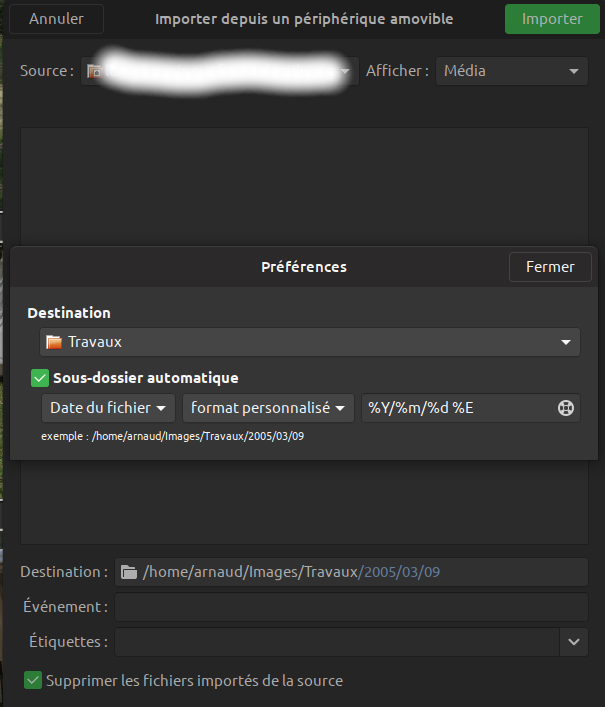Open the Travaux destination dropdown

[x=310, y=342]
